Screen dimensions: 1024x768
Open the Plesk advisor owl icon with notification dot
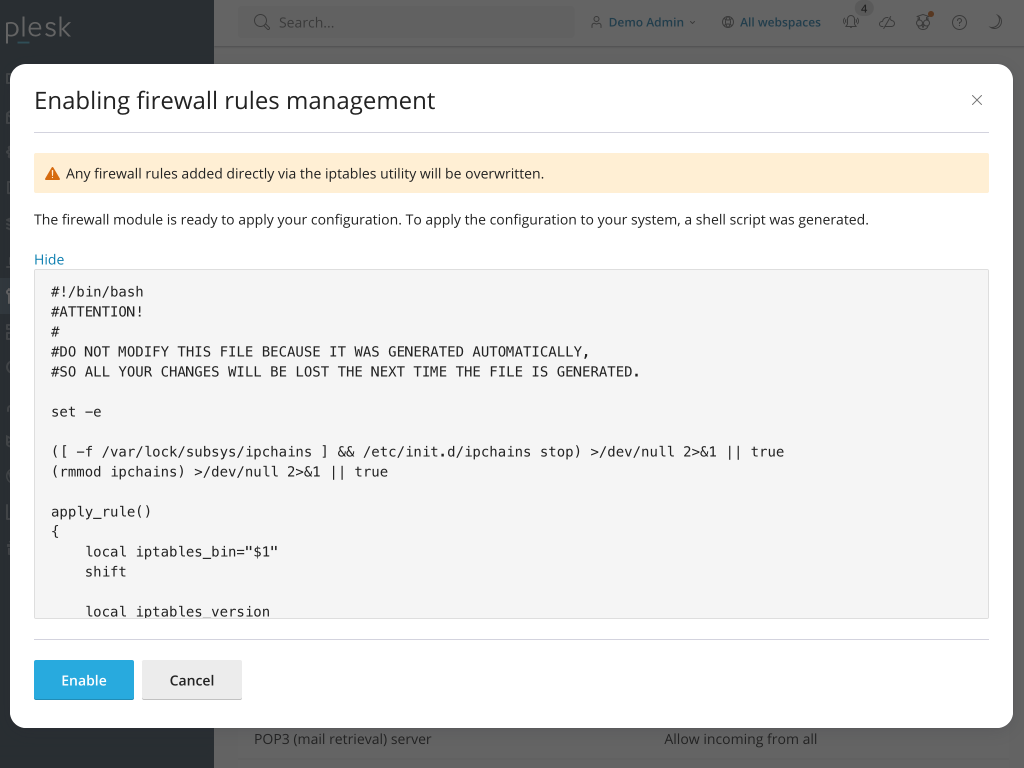[922, 21]
